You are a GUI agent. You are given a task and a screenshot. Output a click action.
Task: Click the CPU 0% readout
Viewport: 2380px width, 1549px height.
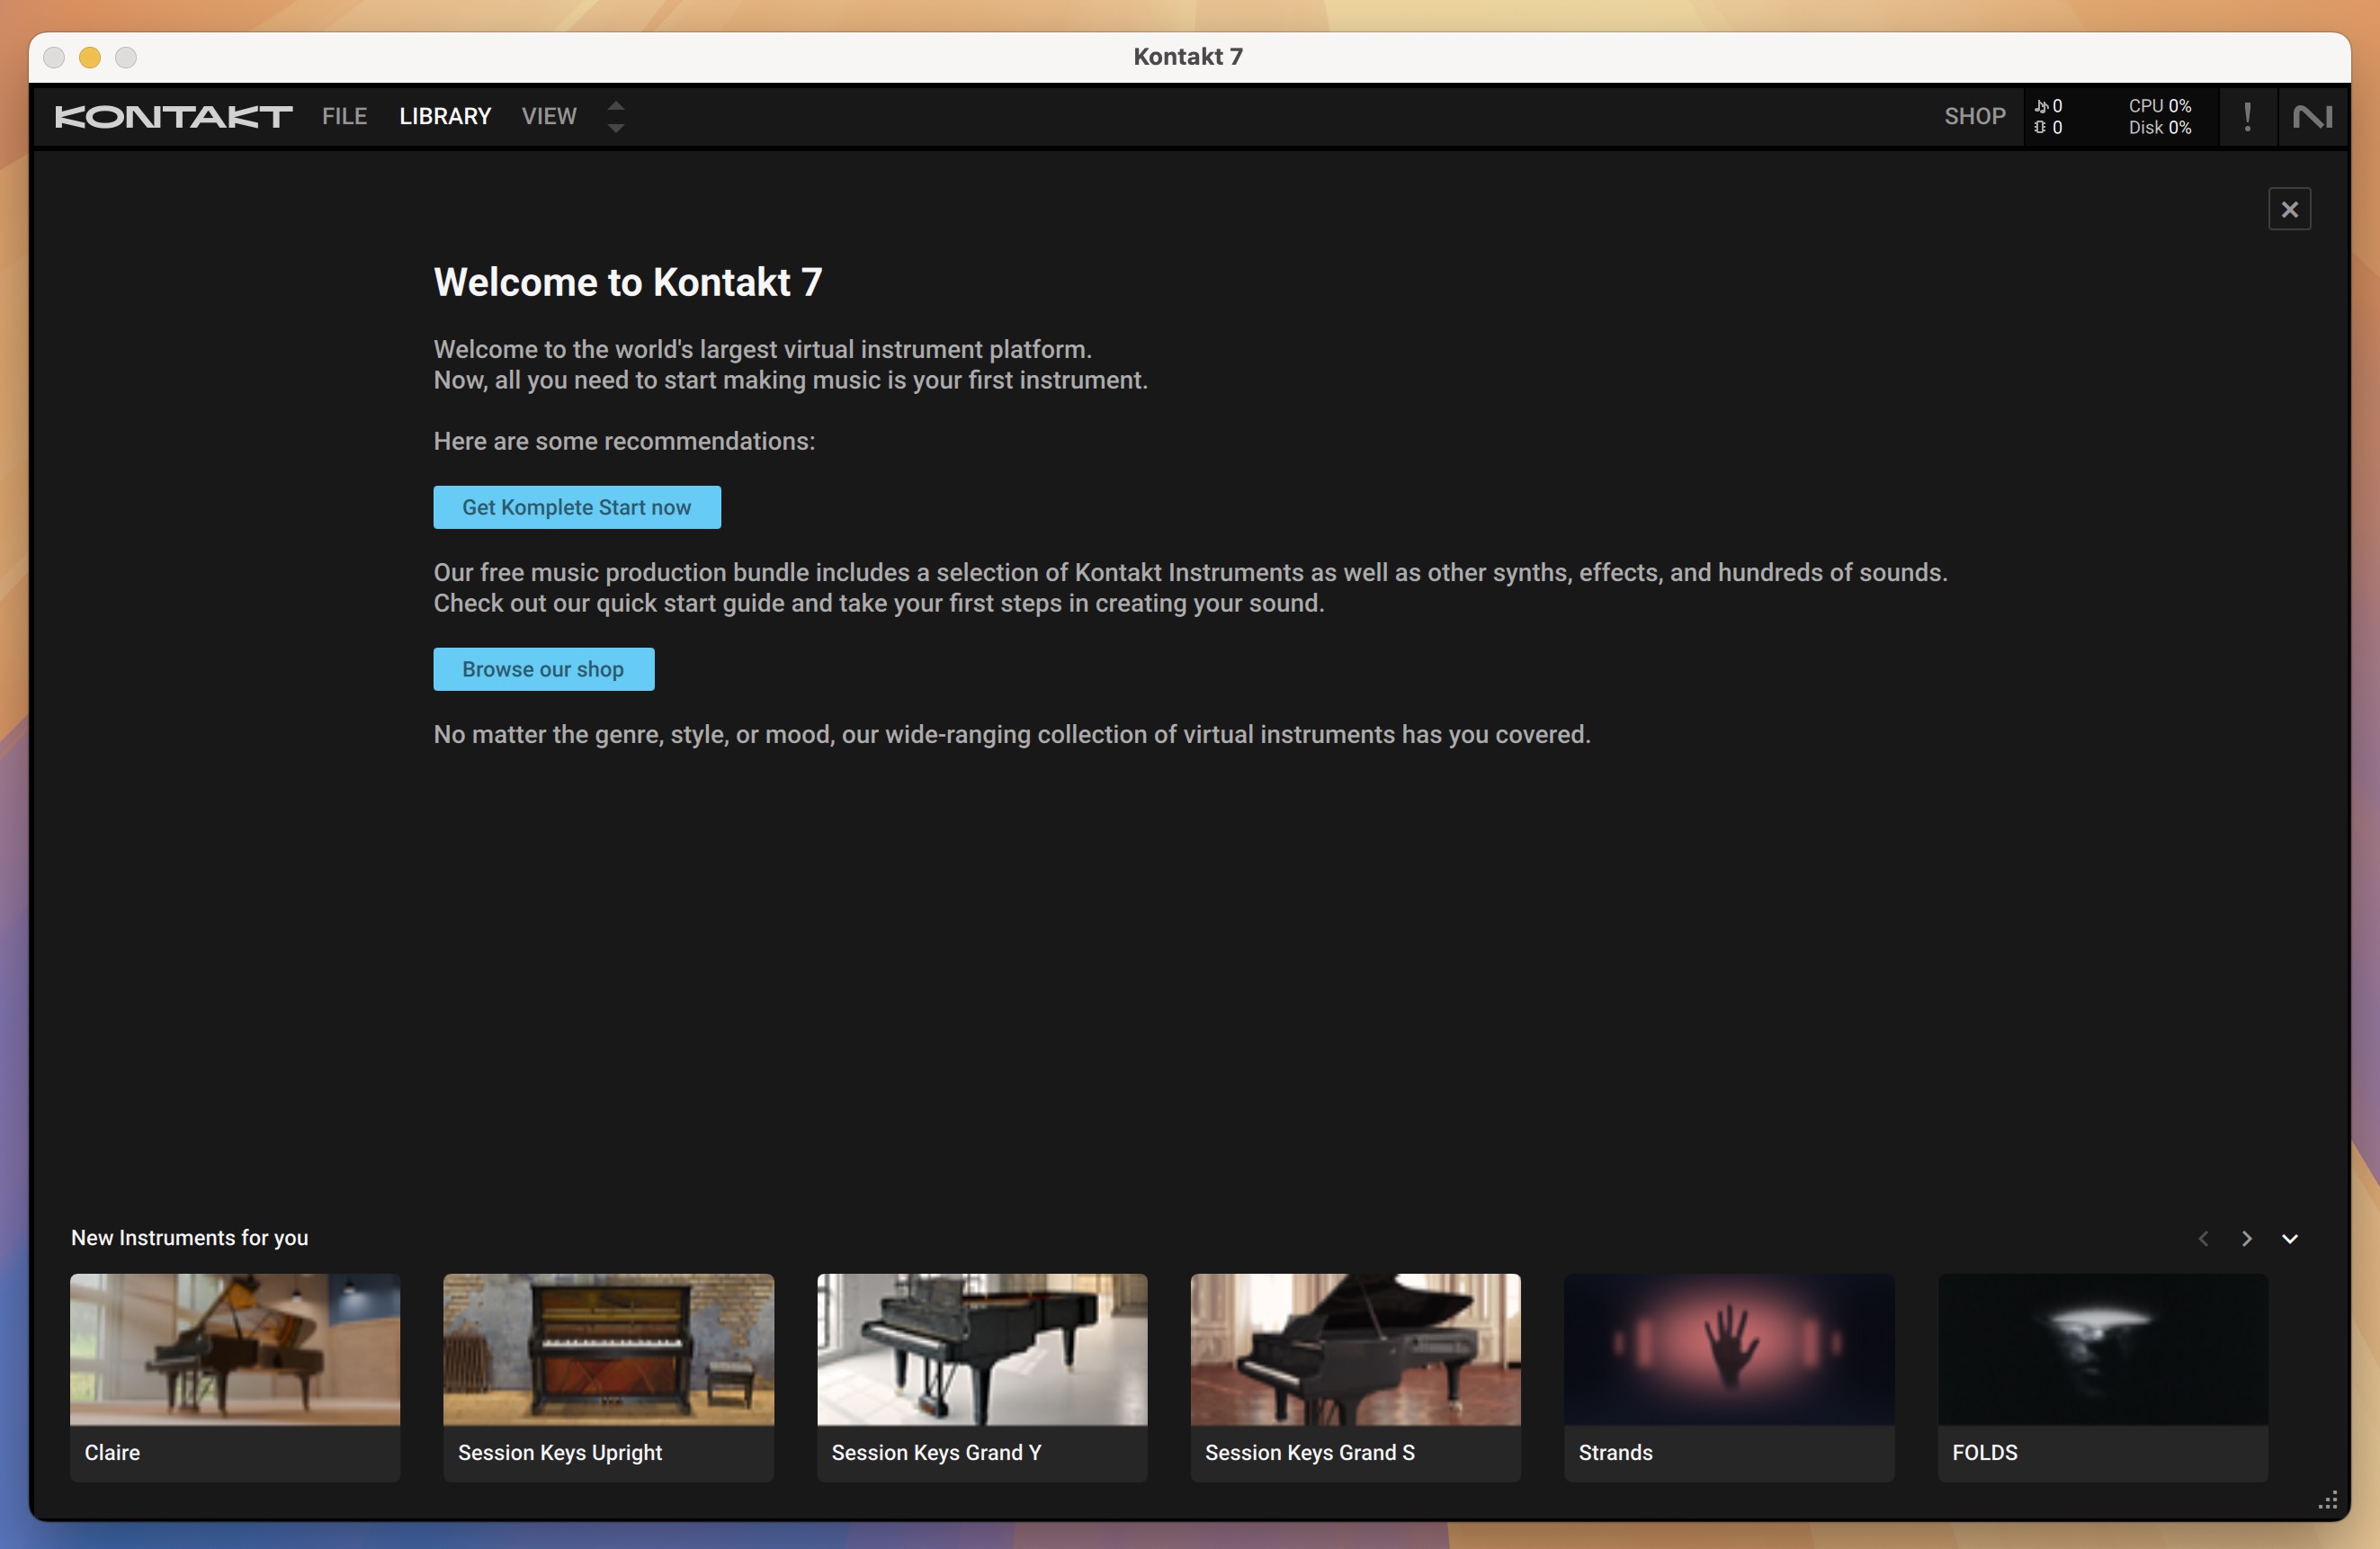[2159, 106]
